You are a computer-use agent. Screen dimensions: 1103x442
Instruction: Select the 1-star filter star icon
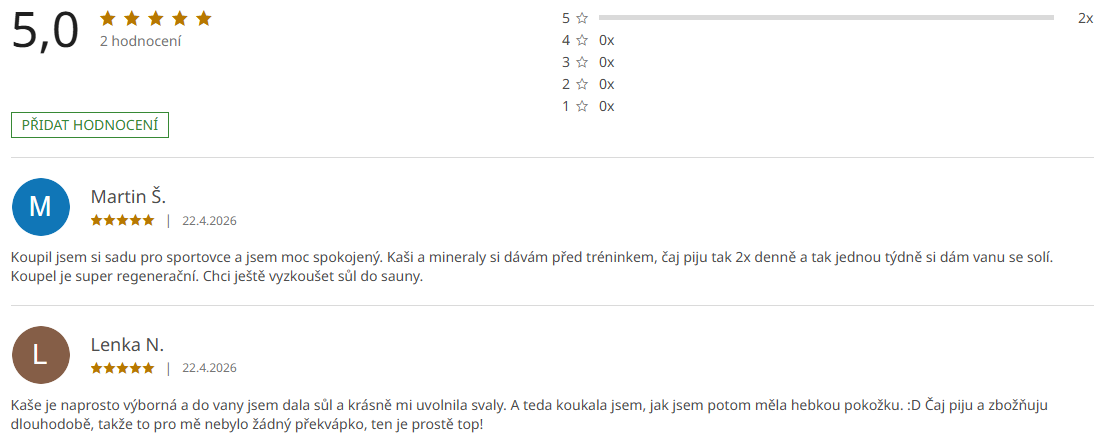[582, 106]
